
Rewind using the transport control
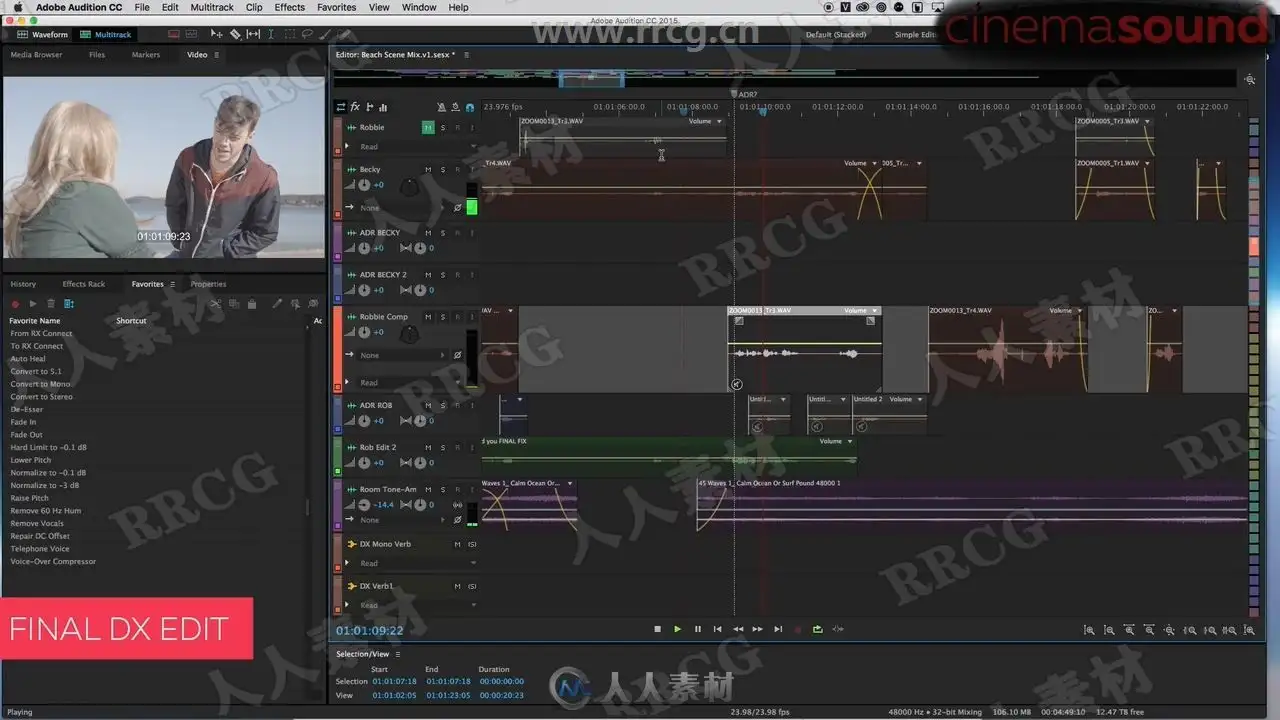pyautogui.click(x=738, y=629)
